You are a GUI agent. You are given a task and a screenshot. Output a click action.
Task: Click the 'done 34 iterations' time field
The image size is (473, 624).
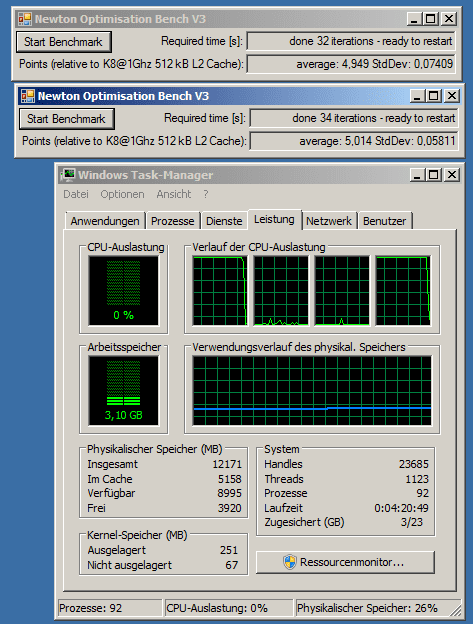[x=354, y=118]
